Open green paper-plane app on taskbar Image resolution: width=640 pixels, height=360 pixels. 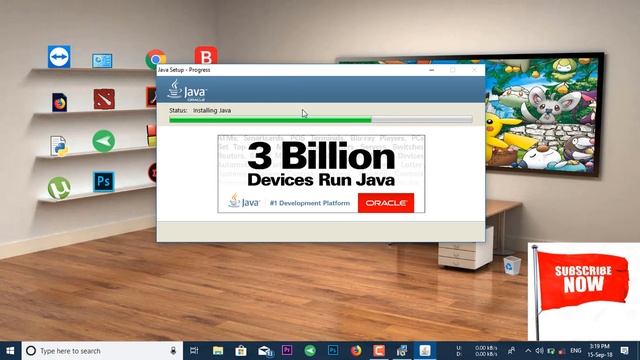[310, 351]
